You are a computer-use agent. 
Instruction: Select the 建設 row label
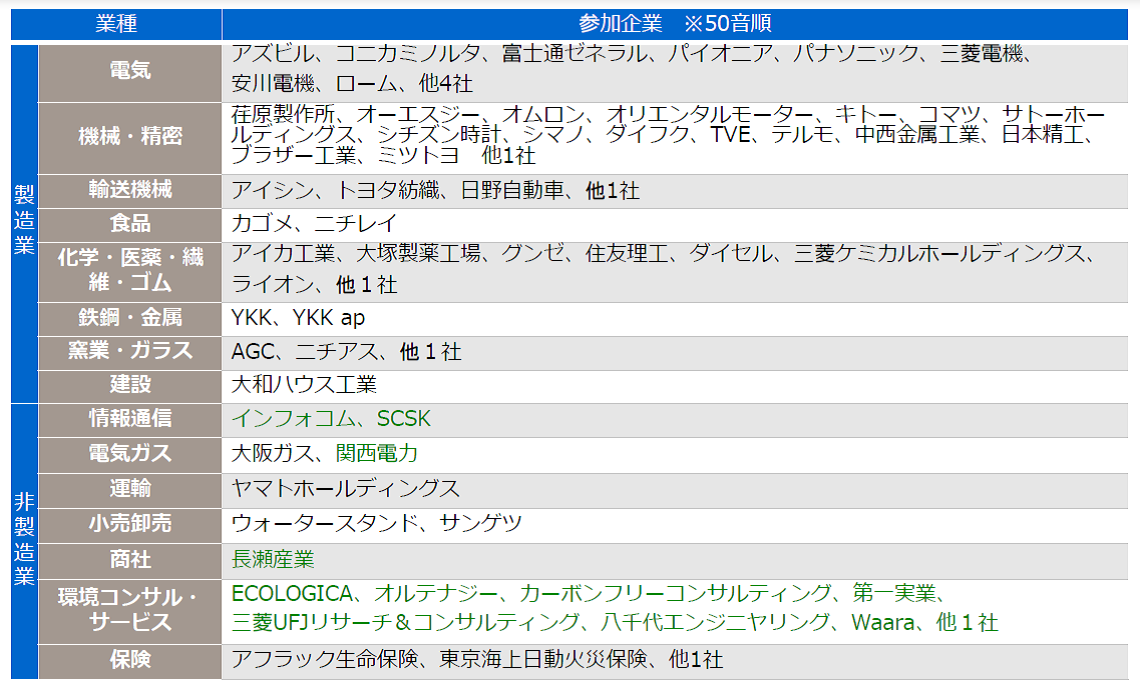coord(130,385)
